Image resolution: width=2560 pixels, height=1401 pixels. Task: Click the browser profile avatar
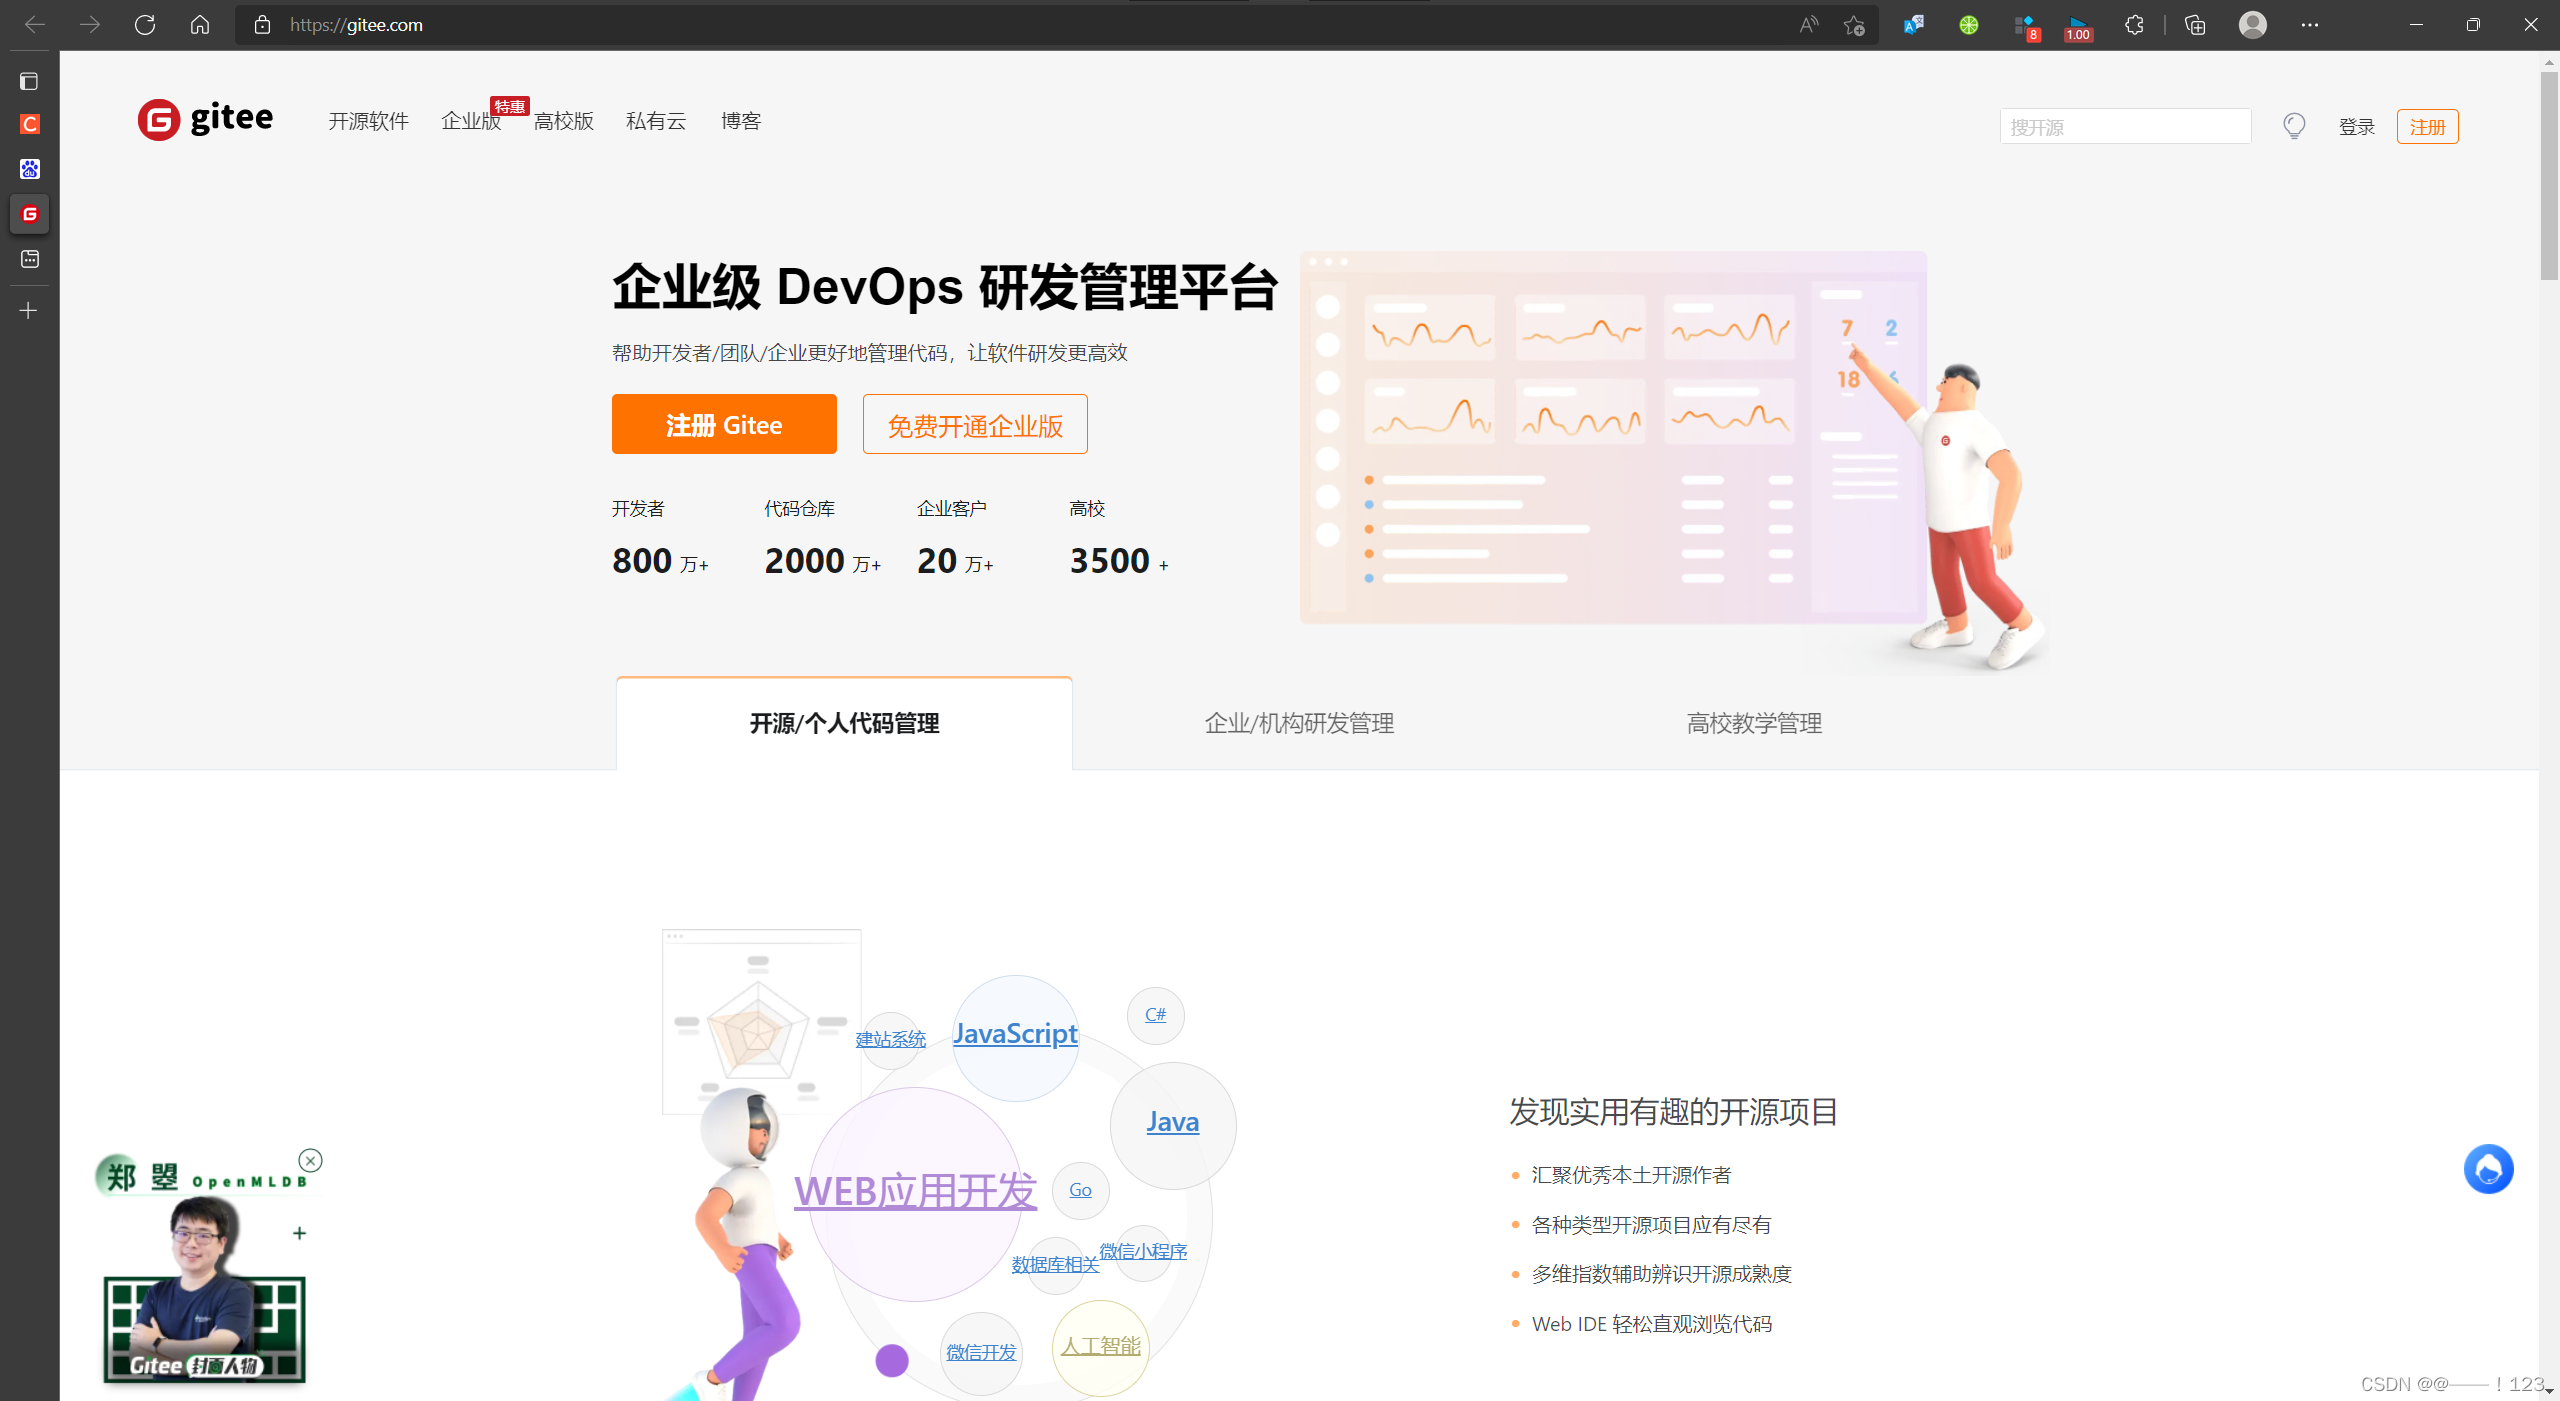point(2252,24)
